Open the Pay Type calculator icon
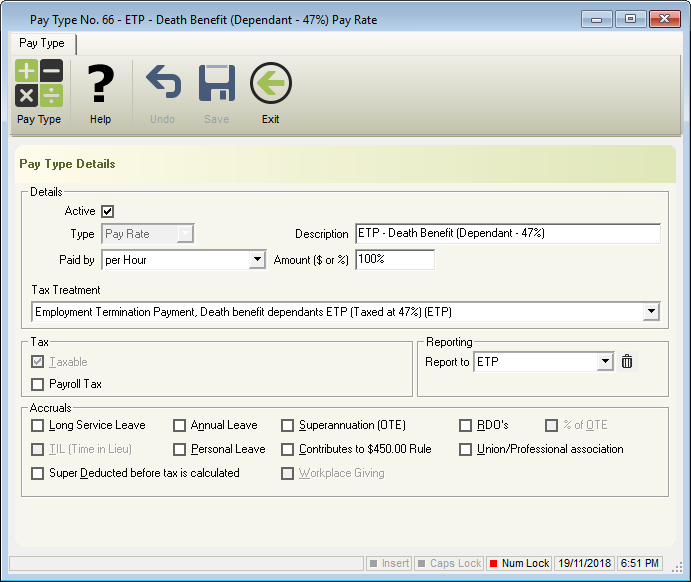This screenshot has width=691, height=582. click(39, 83)
